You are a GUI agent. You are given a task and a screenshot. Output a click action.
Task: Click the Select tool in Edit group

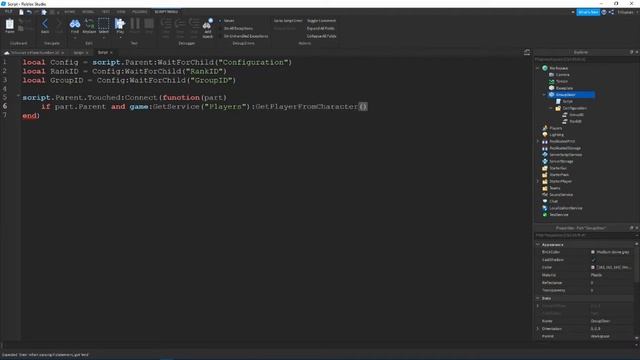(104, 25)
